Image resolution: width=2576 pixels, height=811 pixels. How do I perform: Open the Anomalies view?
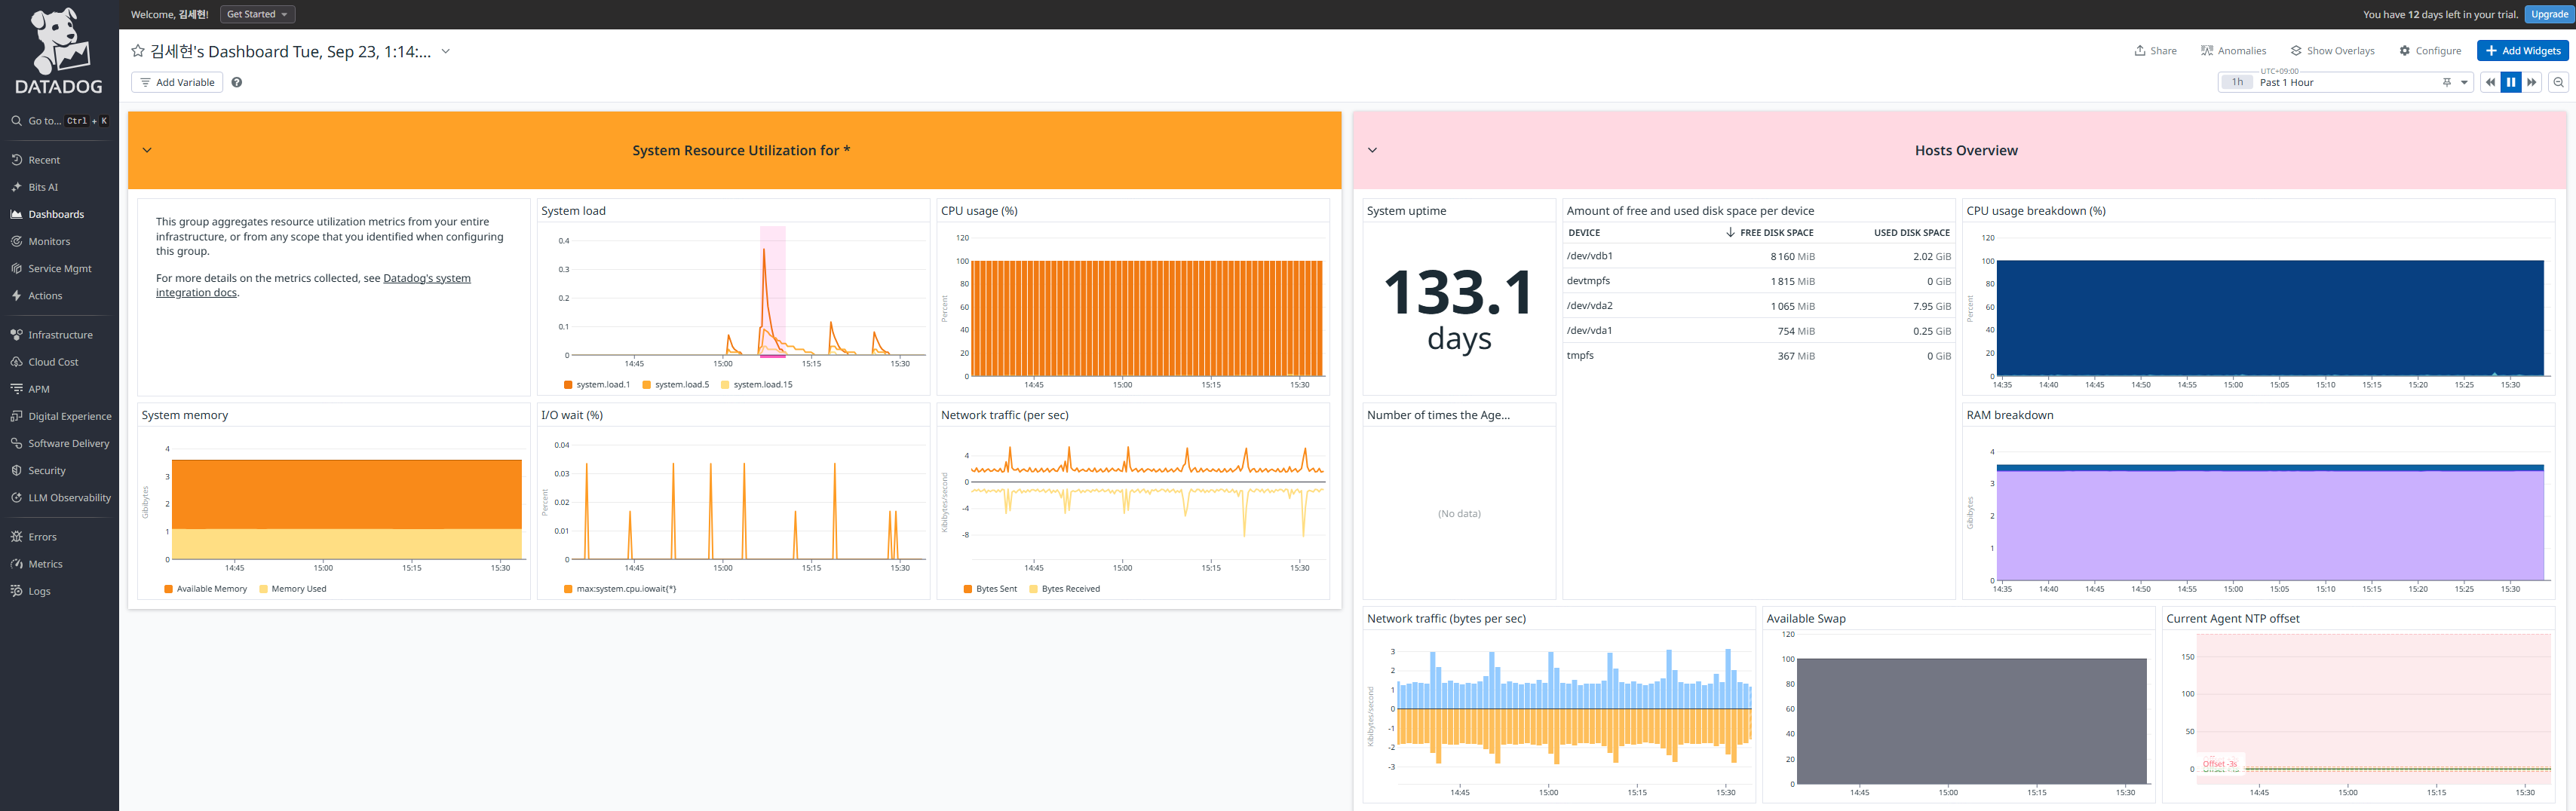click(2233, 51)
